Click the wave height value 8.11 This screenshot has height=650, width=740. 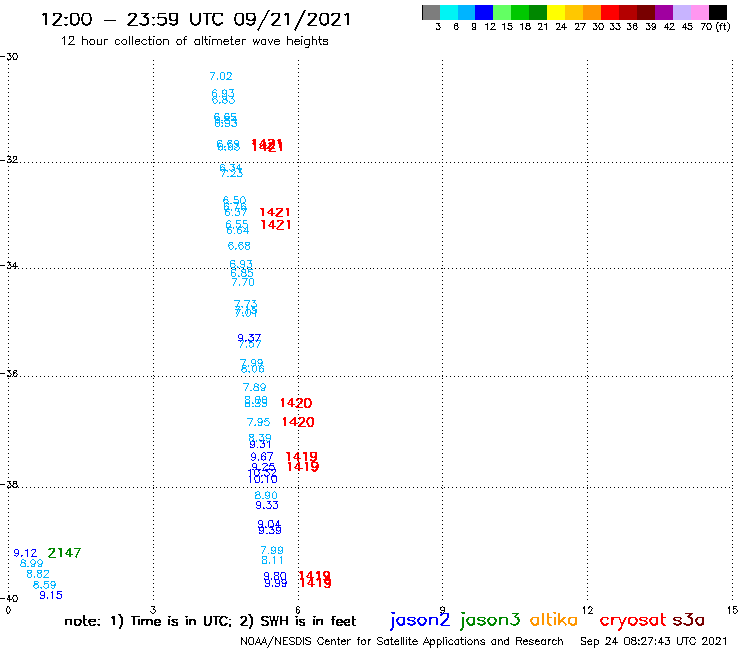click(272, 560)
